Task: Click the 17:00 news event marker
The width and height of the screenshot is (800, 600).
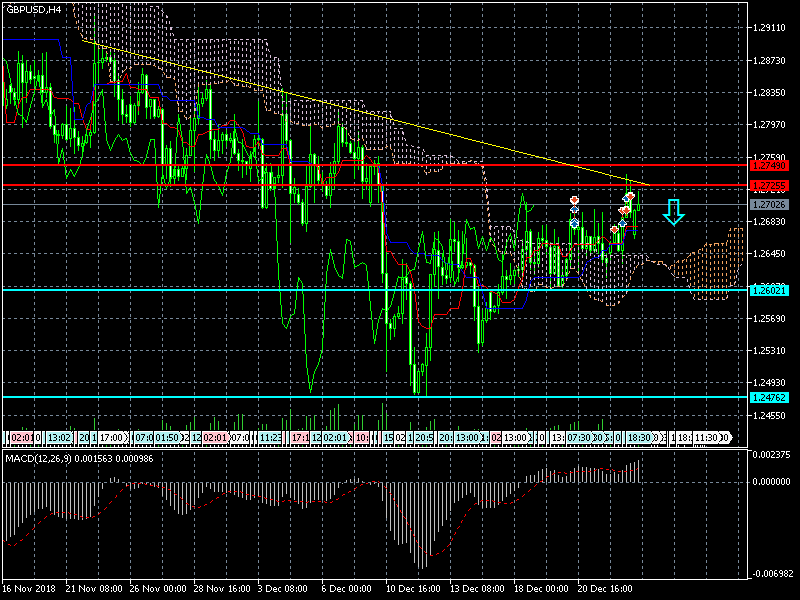Action: [x=111, y=438]
